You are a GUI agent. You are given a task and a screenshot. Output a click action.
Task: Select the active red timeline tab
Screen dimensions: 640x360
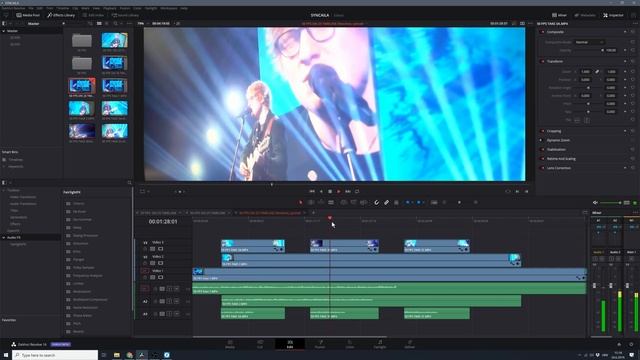click(x=270, y=213)
